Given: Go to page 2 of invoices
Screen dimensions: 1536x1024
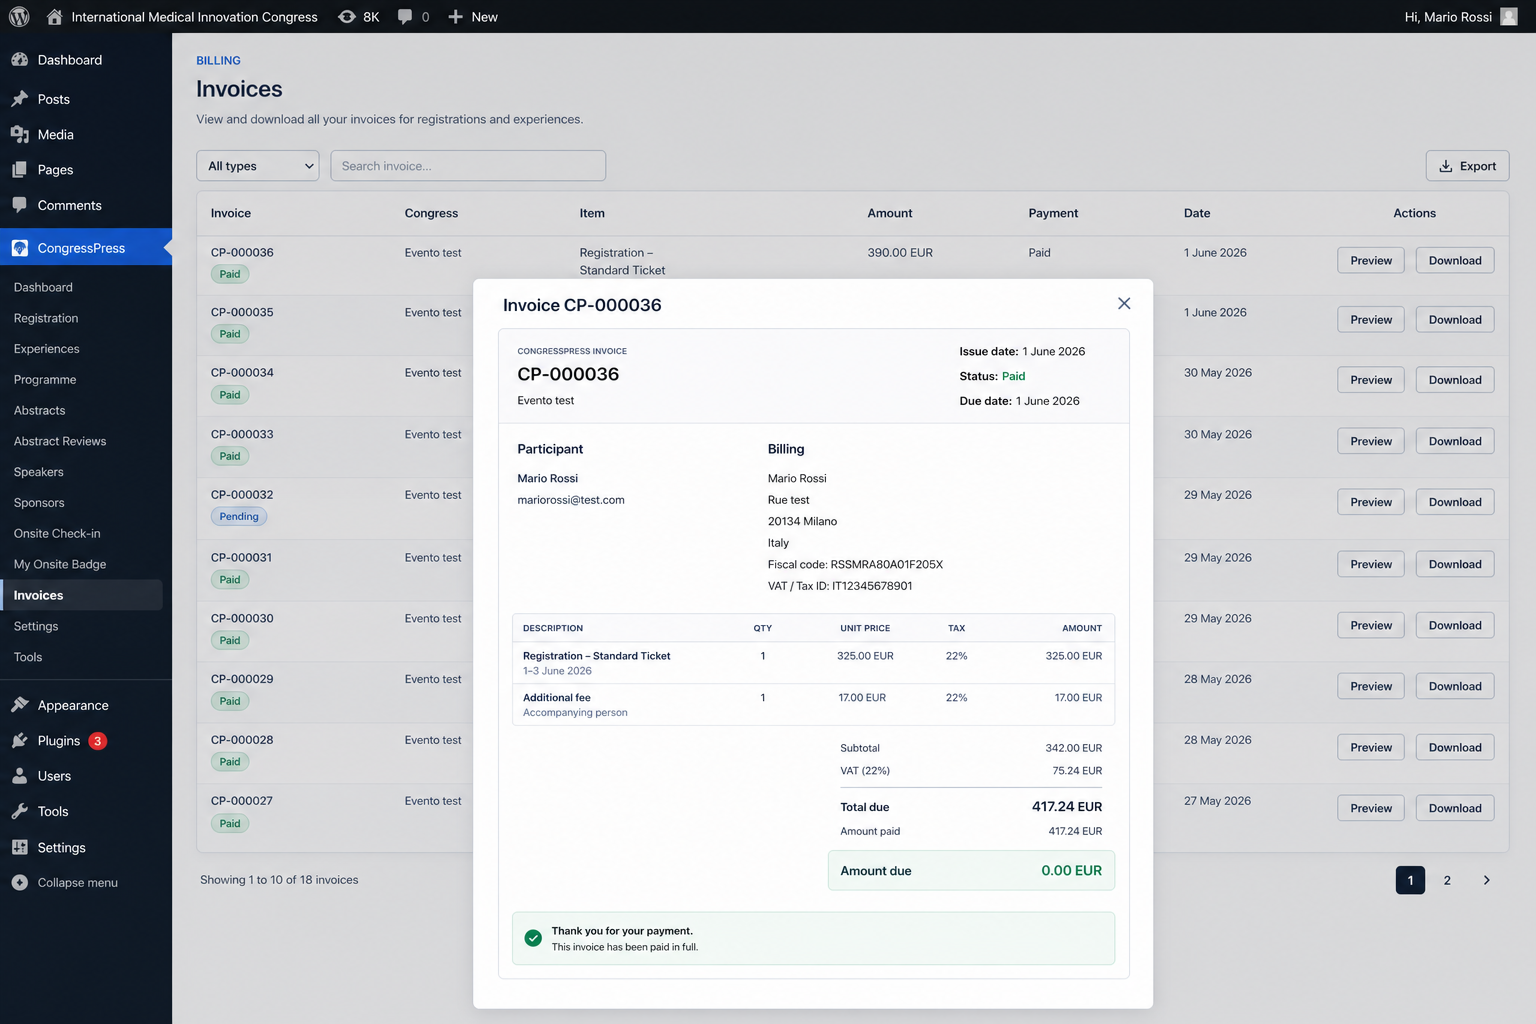Looking at the screenshot, I should click(x=1447, y=880).
